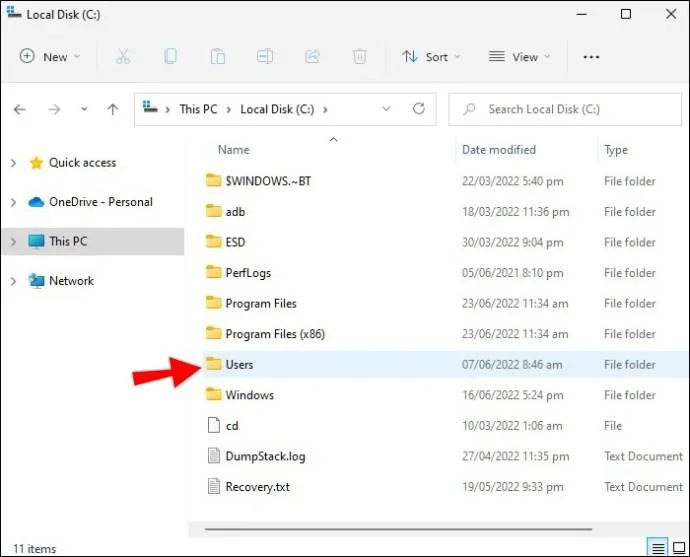Expand the Network tree node
Image resolution: width=690 pixels, height=557 pixels.
pyautogui.click(x=13, y=281)
